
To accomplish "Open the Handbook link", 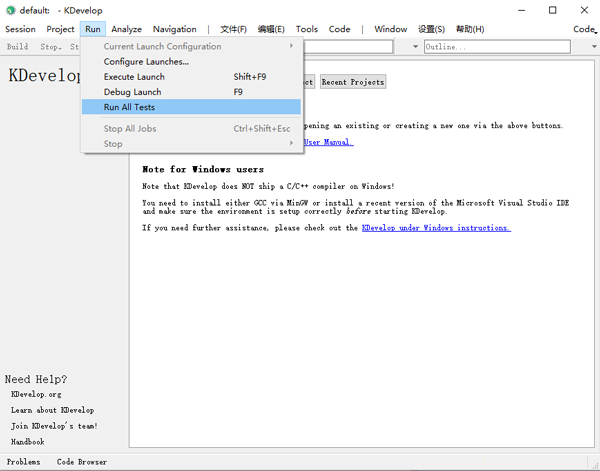I will [28, 442].
